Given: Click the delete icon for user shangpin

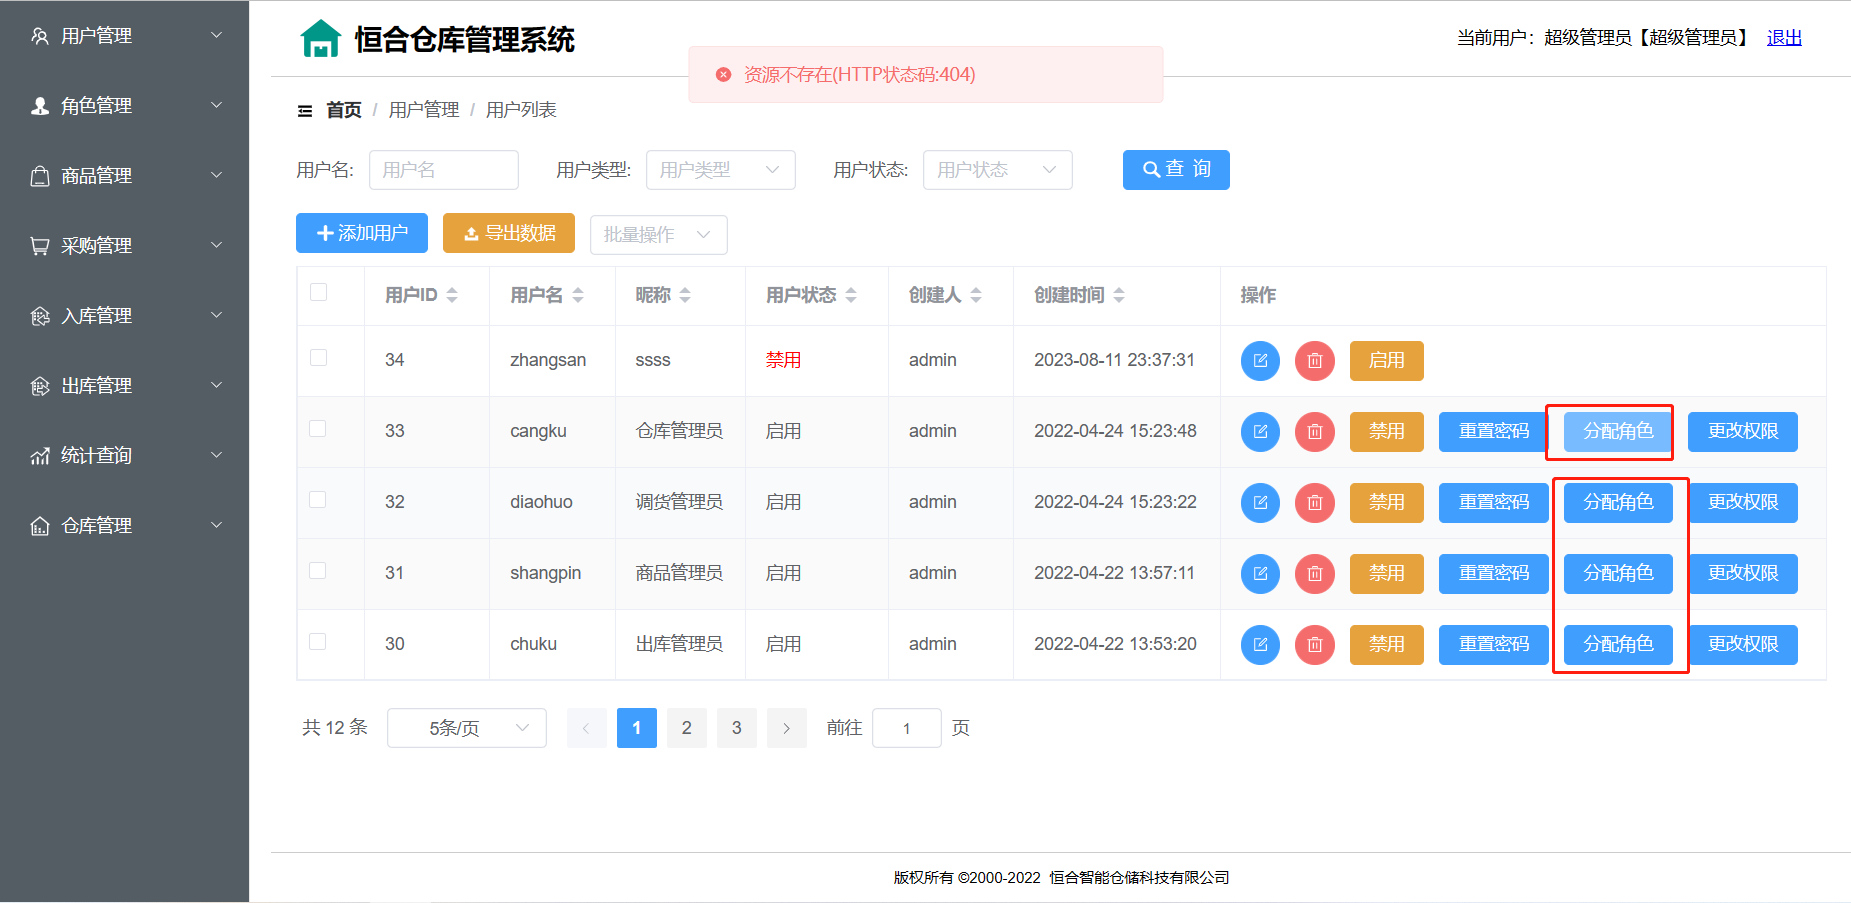Looking at the screenshot, I should click(x=1315, y=574).
